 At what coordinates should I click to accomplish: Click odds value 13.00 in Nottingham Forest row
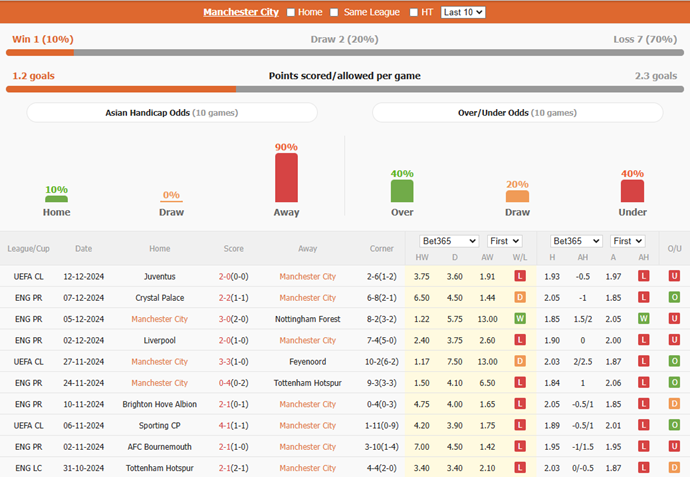[x=488, y=319]
